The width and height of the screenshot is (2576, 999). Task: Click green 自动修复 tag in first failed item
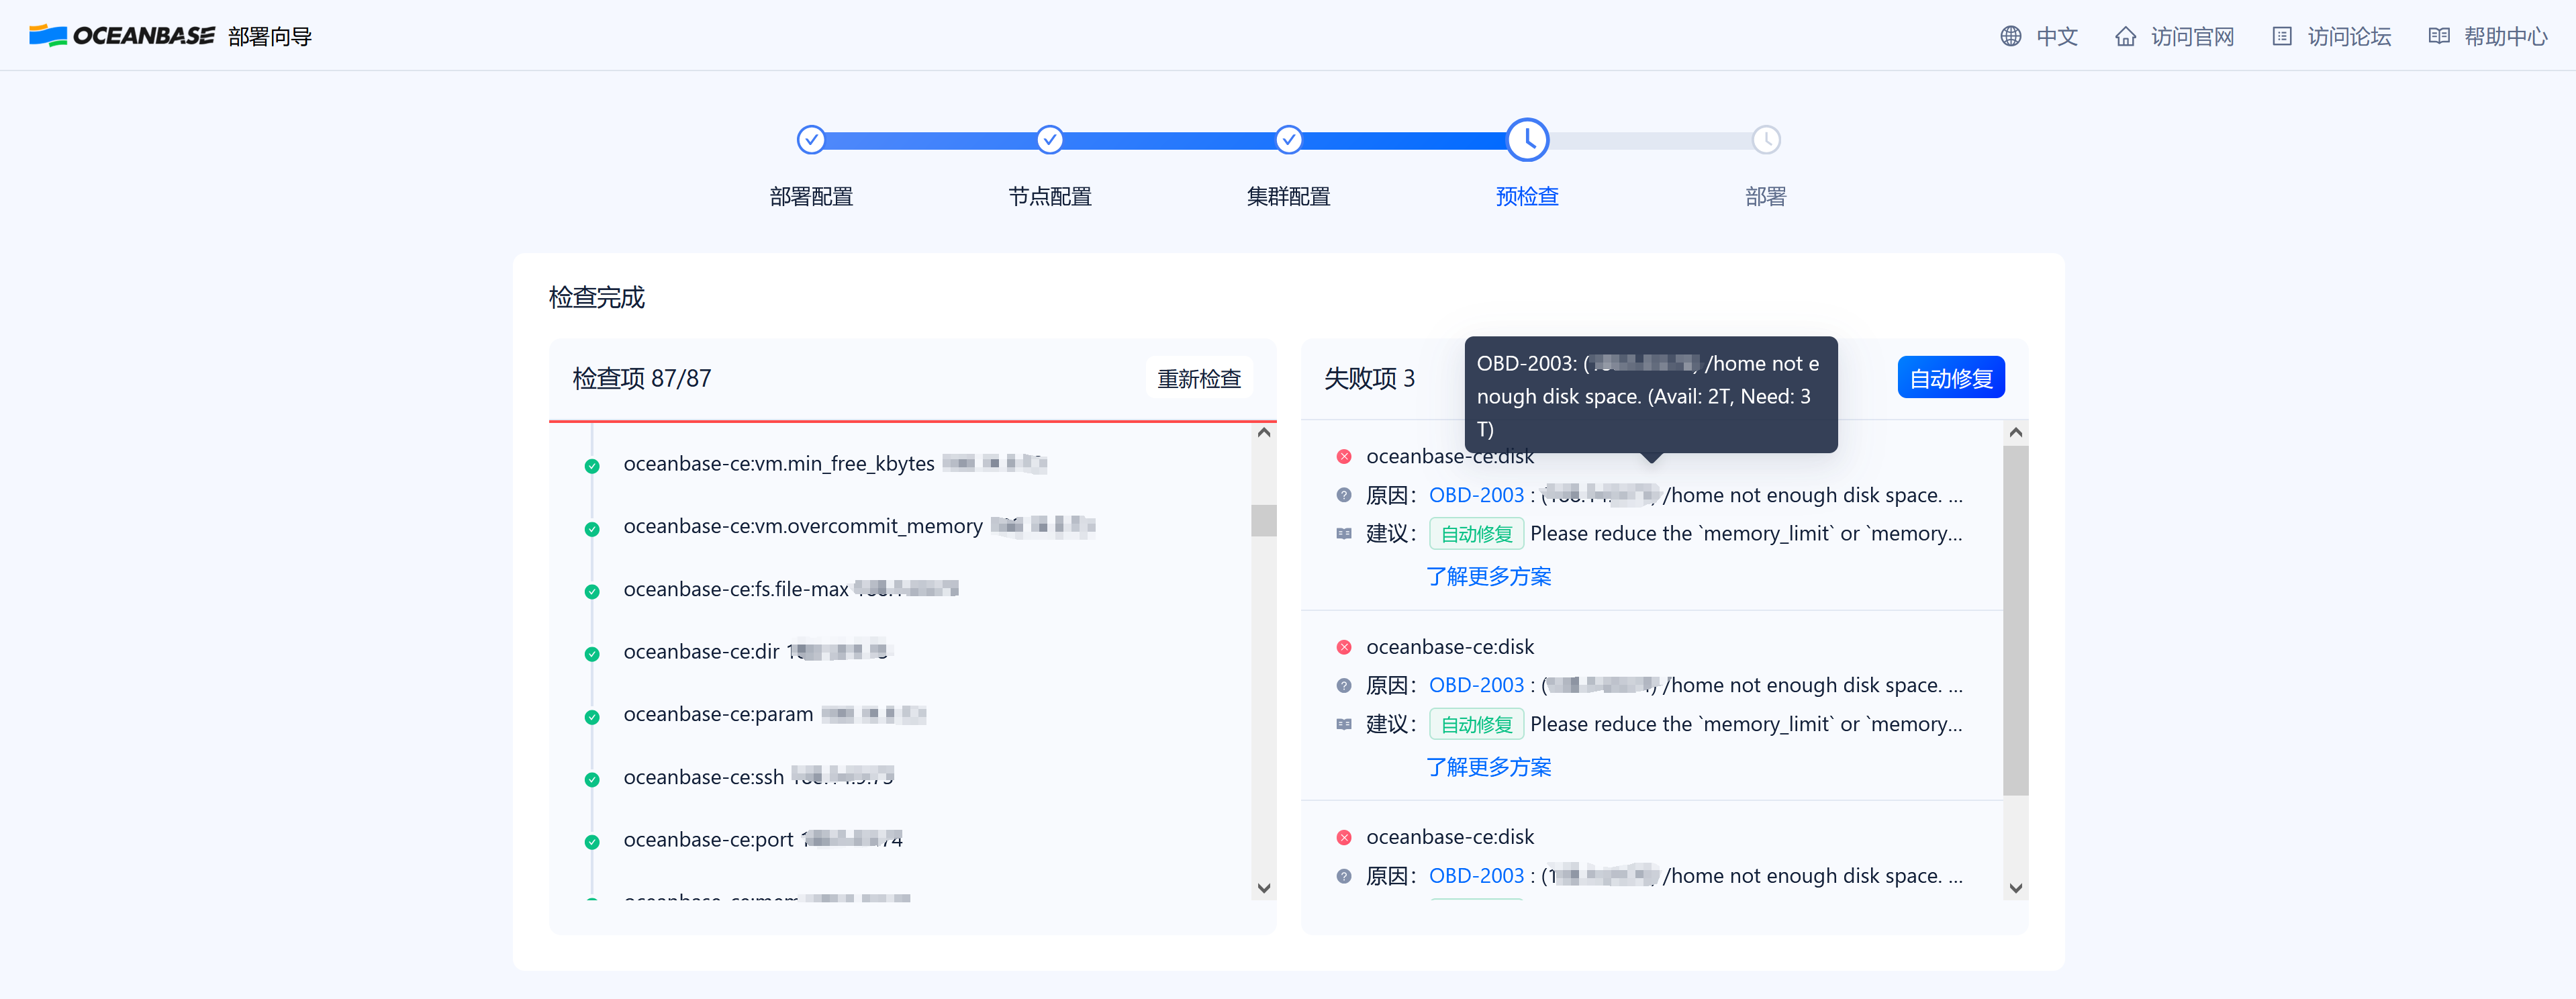click(1476, 533)
